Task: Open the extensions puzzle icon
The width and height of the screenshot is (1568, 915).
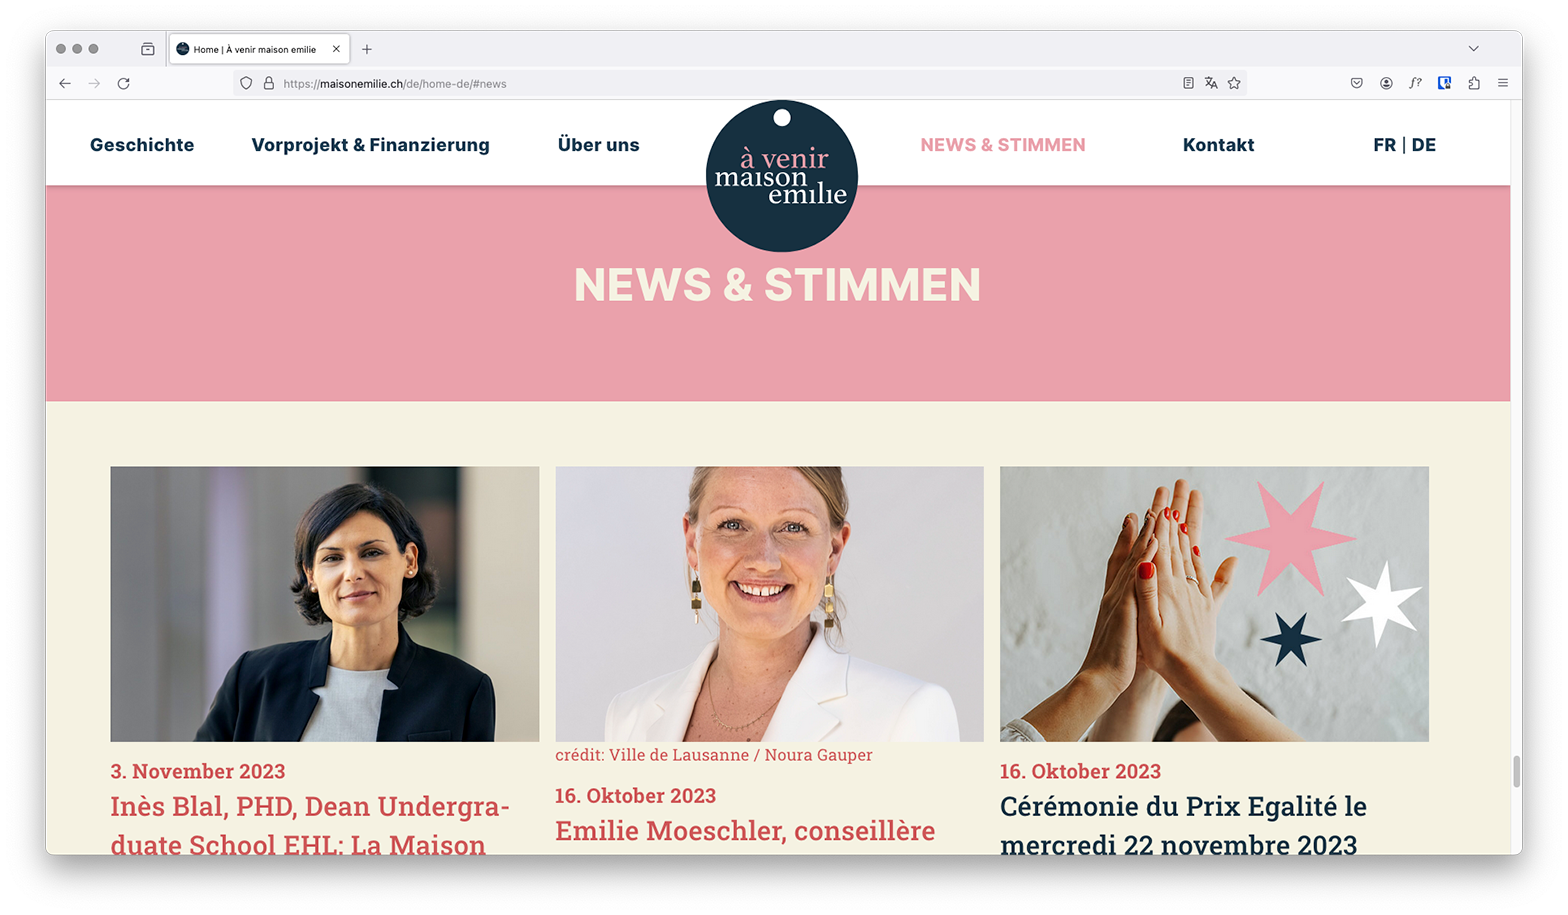Action: coord(1474,84)
